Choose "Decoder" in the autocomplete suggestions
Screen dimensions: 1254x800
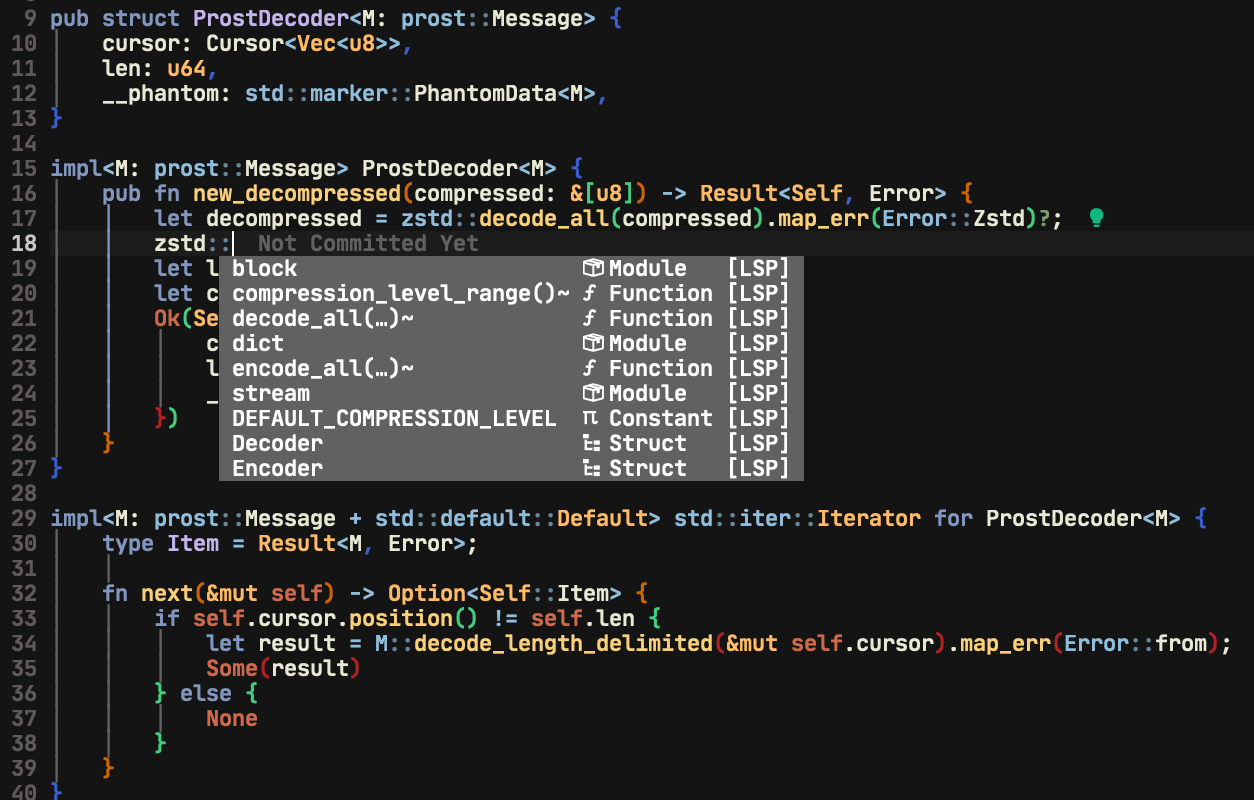277,442
